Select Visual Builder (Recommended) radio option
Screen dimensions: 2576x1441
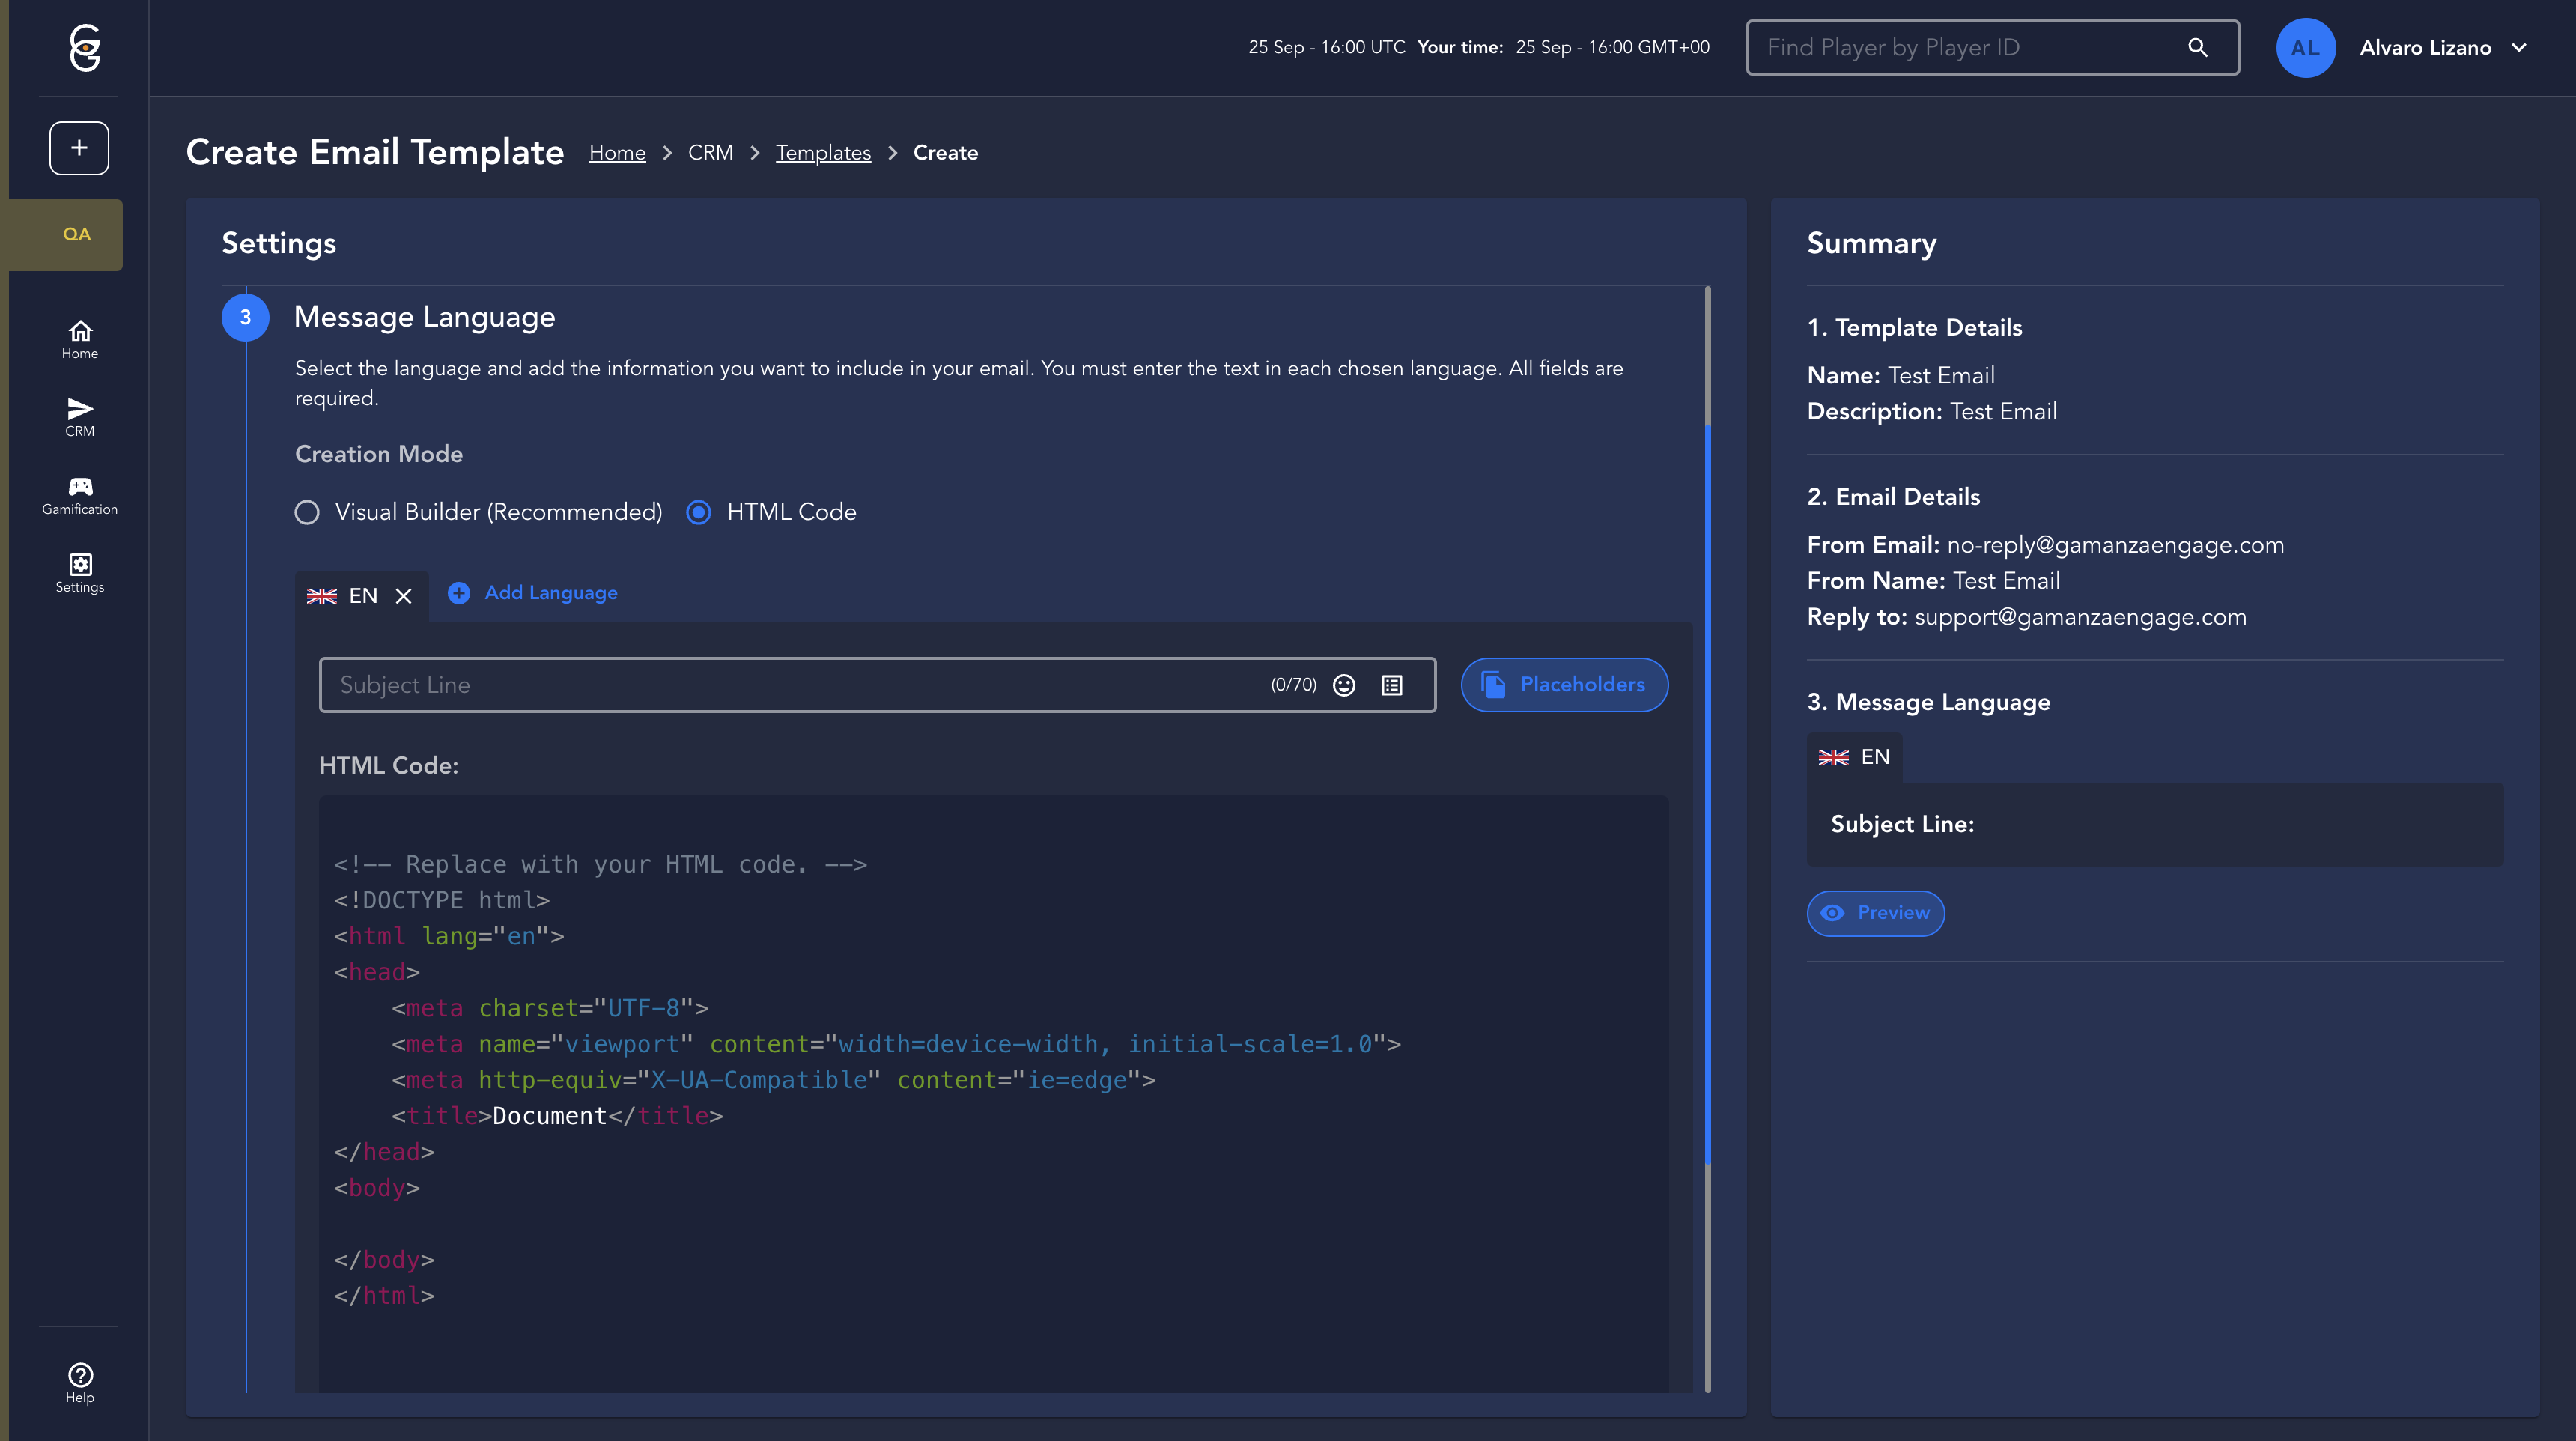point(307,512)
